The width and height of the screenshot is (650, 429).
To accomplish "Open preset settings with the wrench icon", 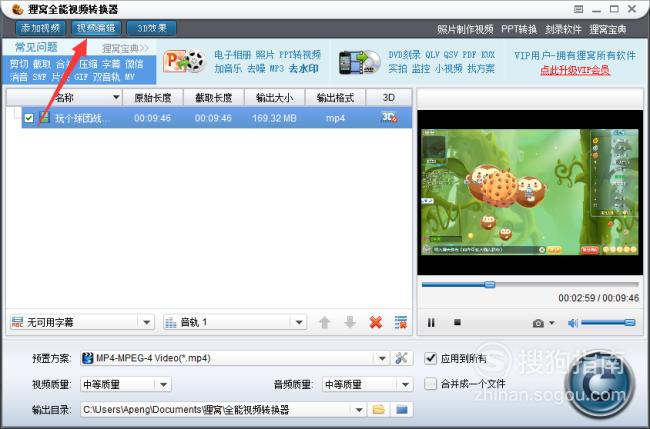I will 401,358.
